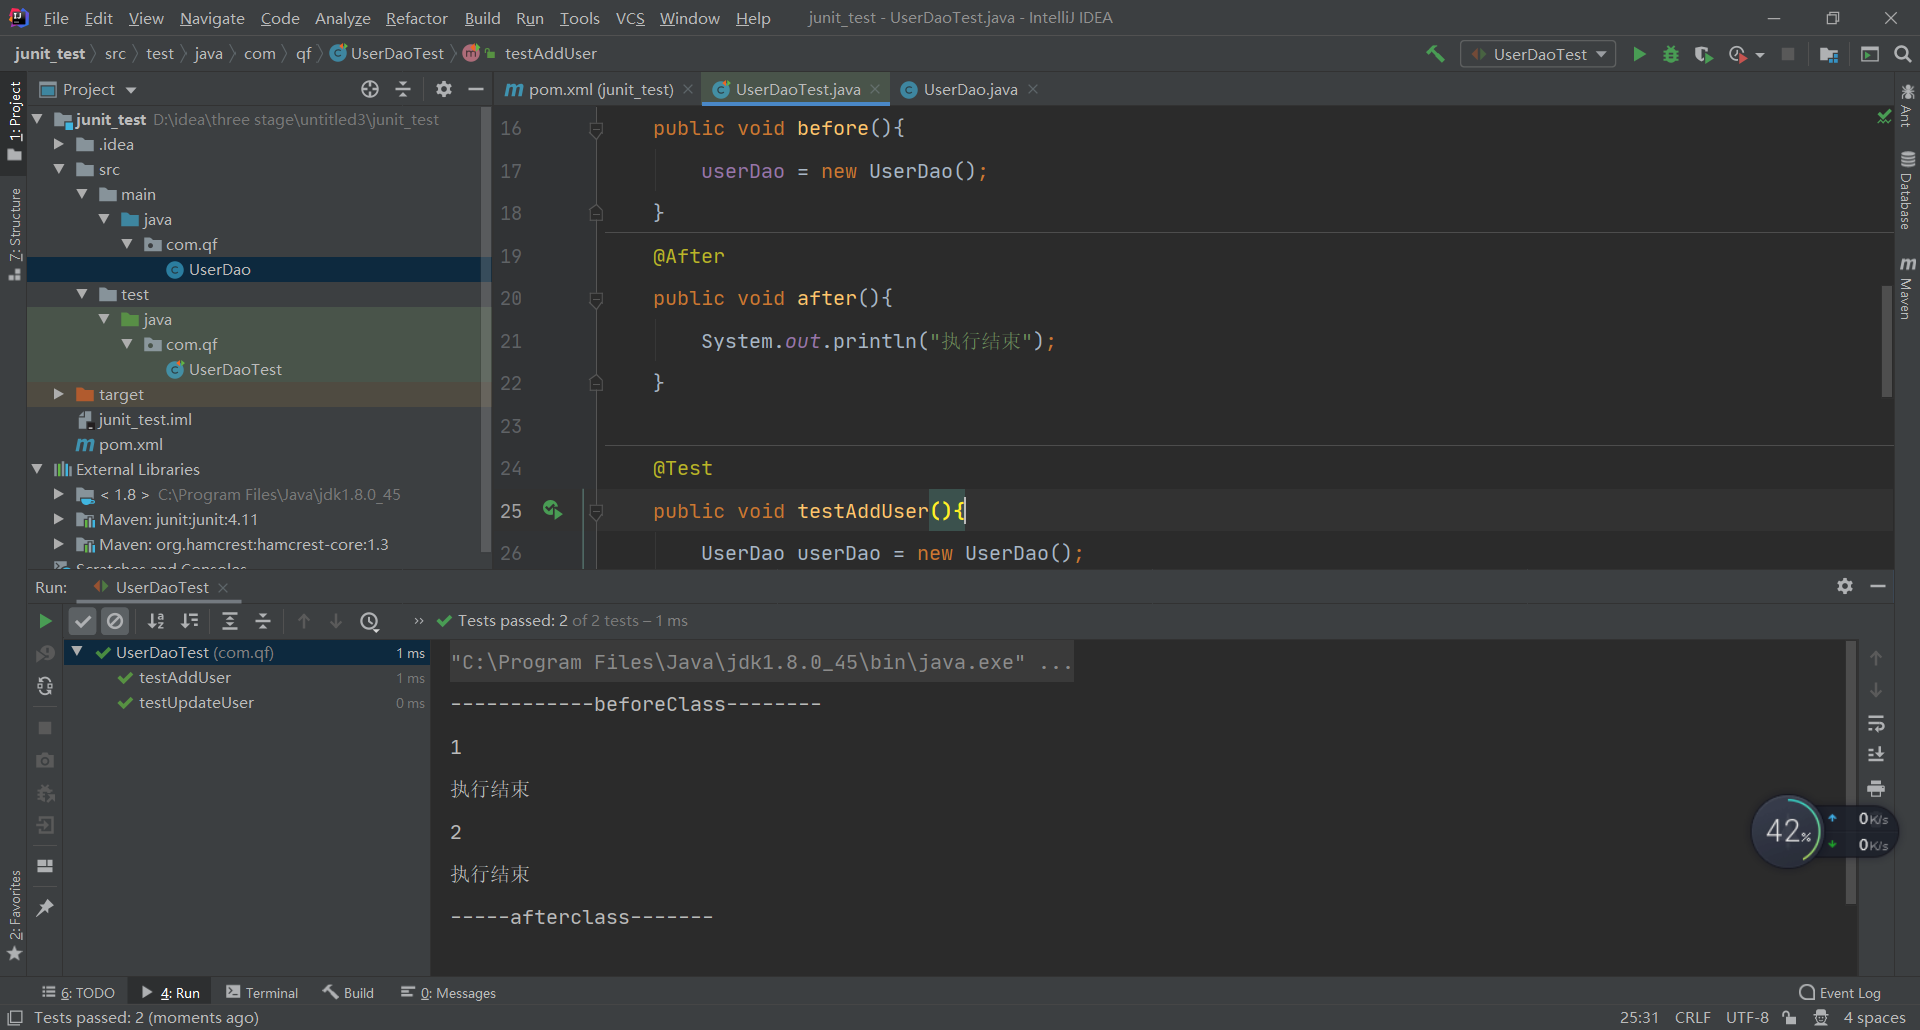Toggle soft-wrap in console output
This screenshot has height=1030, width=1920.
click(1876, 723)
